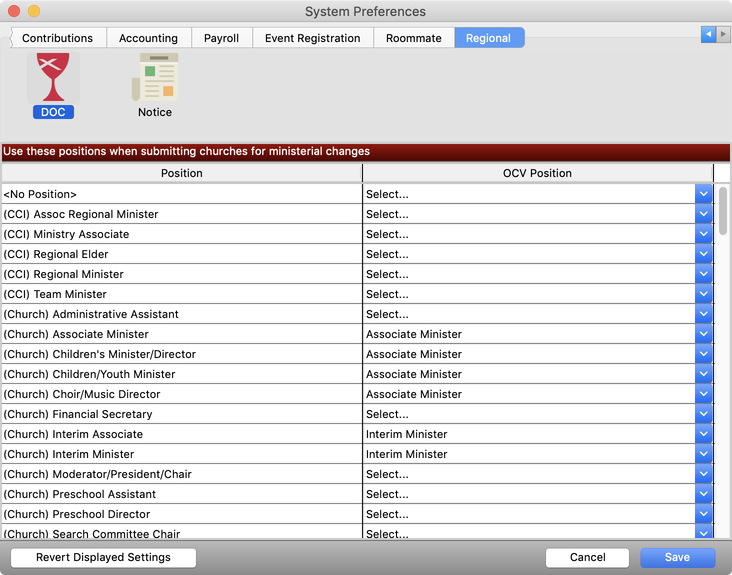Viewport: 732px width, 575px height.
Task: Expand OCV dropdown for No Position row
Action: (x=704, y=194)
